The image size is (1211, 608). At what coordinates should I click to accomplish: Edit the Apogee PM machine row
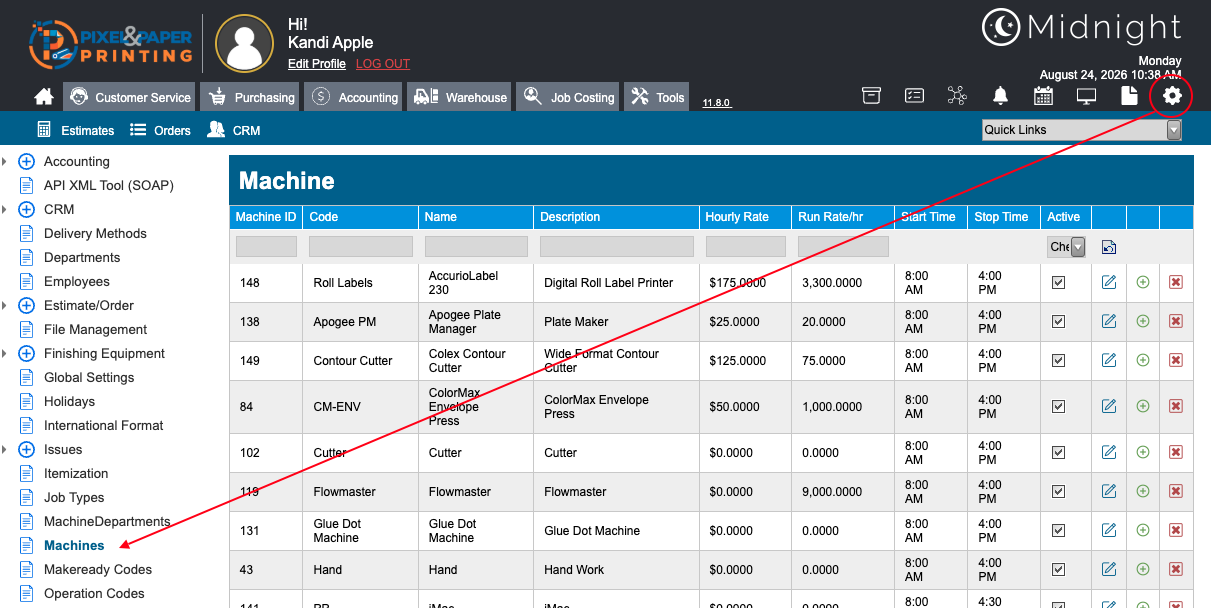(1109, 322)
